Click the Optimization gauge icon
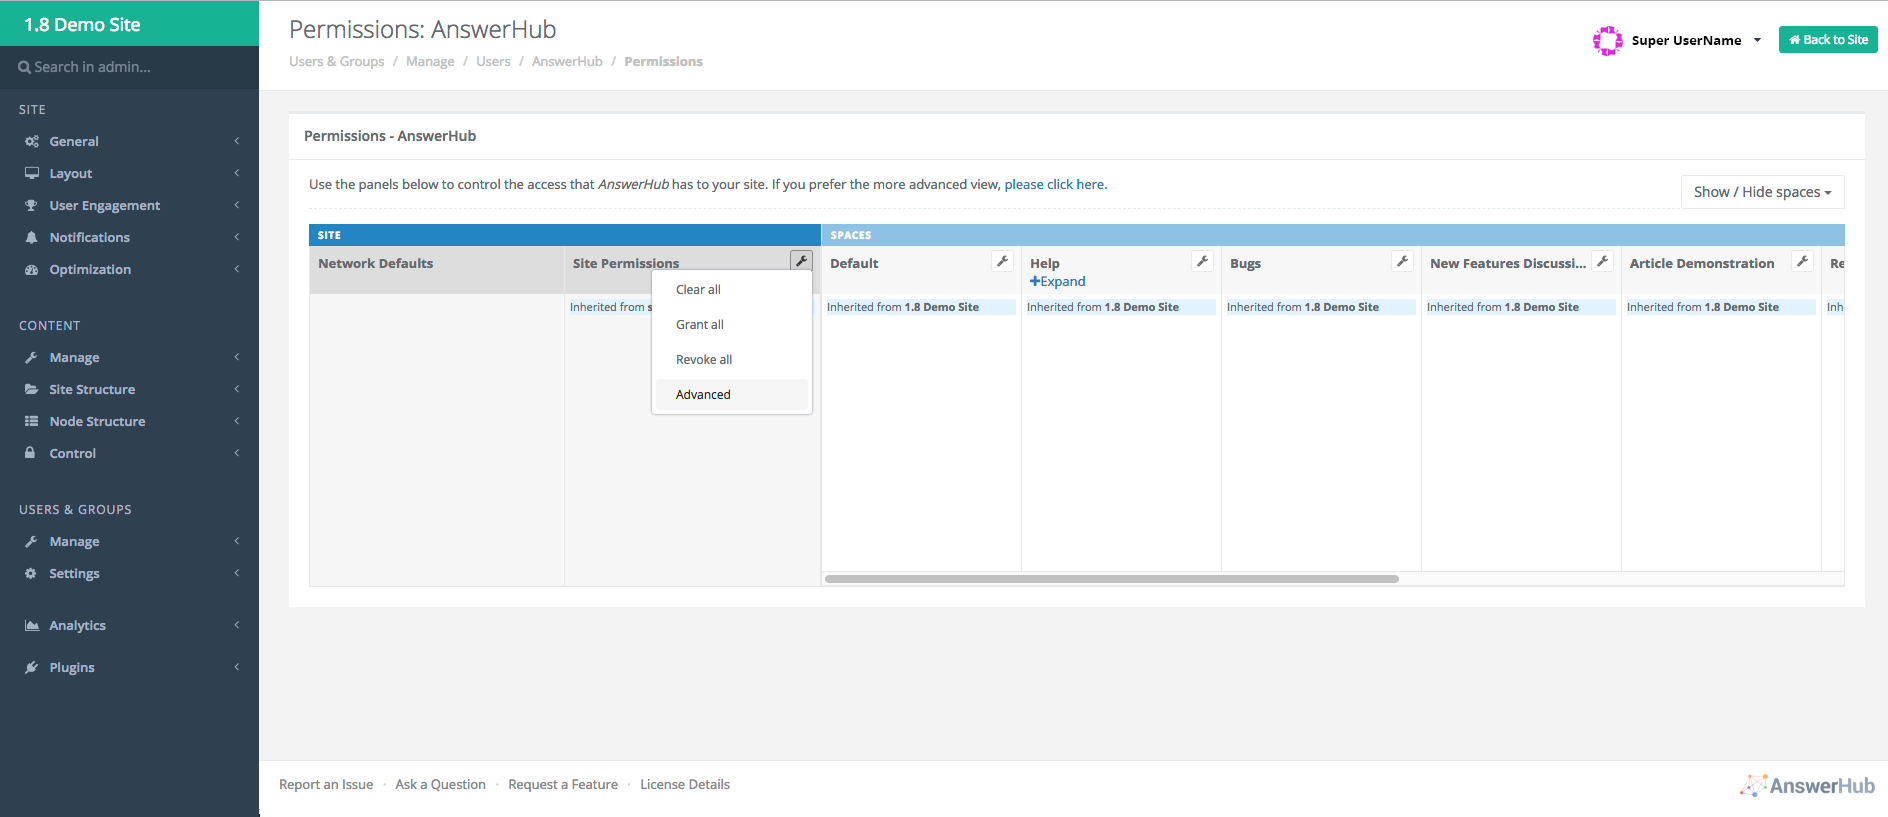The height and width of the screenshot is (817, 1888). [x=32, y=269]
